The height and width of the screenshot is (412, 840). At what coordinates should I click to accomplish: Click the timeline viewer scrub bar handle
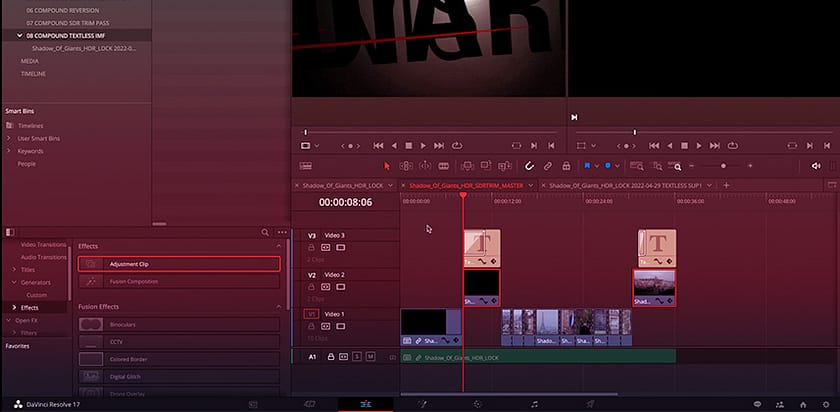pos(635,132)
